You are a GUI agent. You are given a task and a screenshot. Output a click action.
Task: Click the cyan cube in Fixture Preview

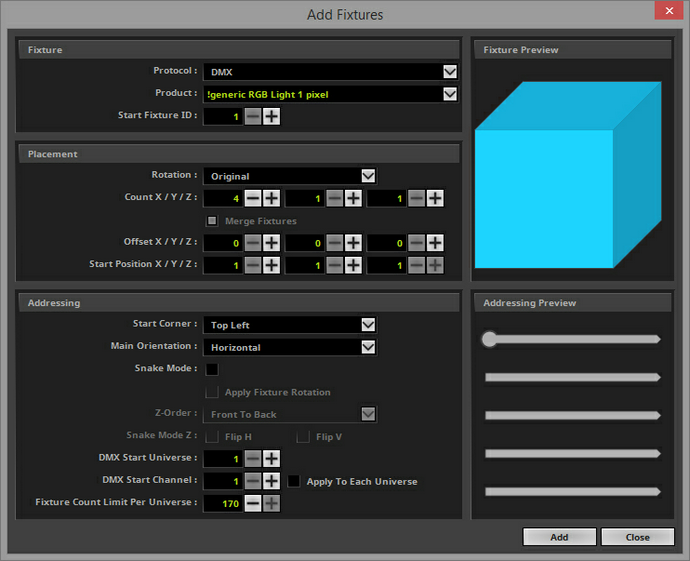click(568, 176)
